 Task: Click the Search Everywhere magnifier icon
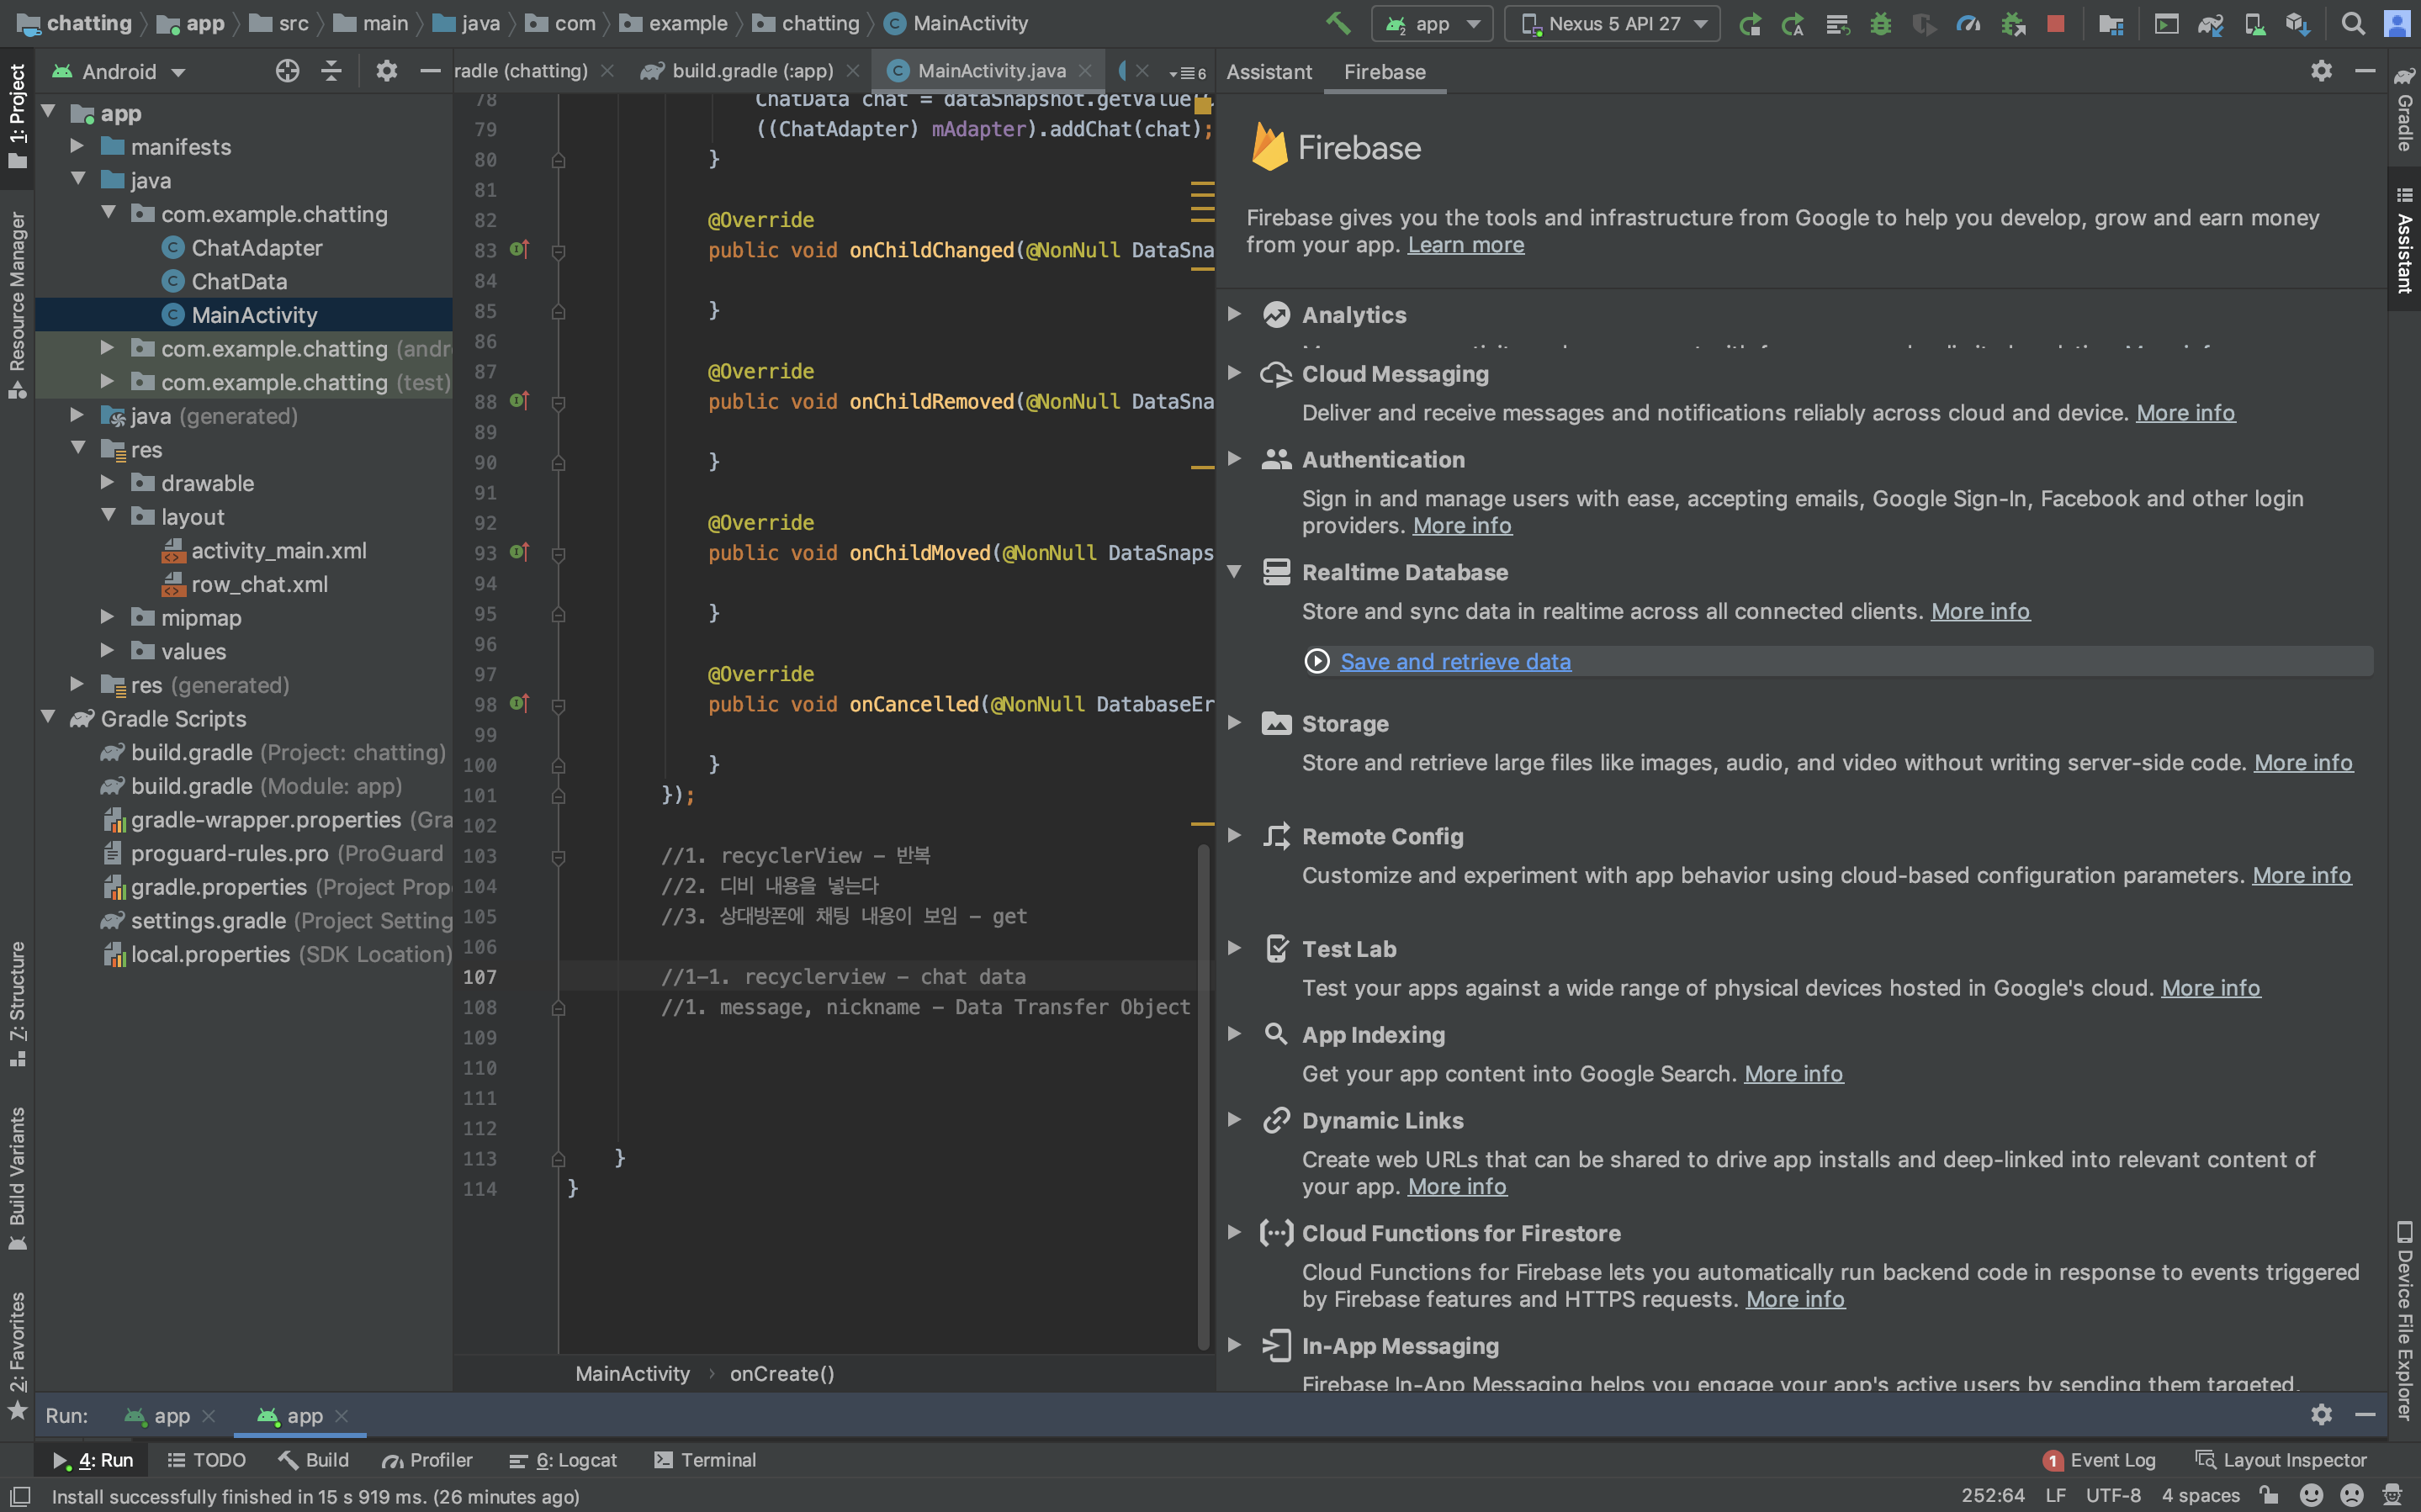click(2353, 23)
